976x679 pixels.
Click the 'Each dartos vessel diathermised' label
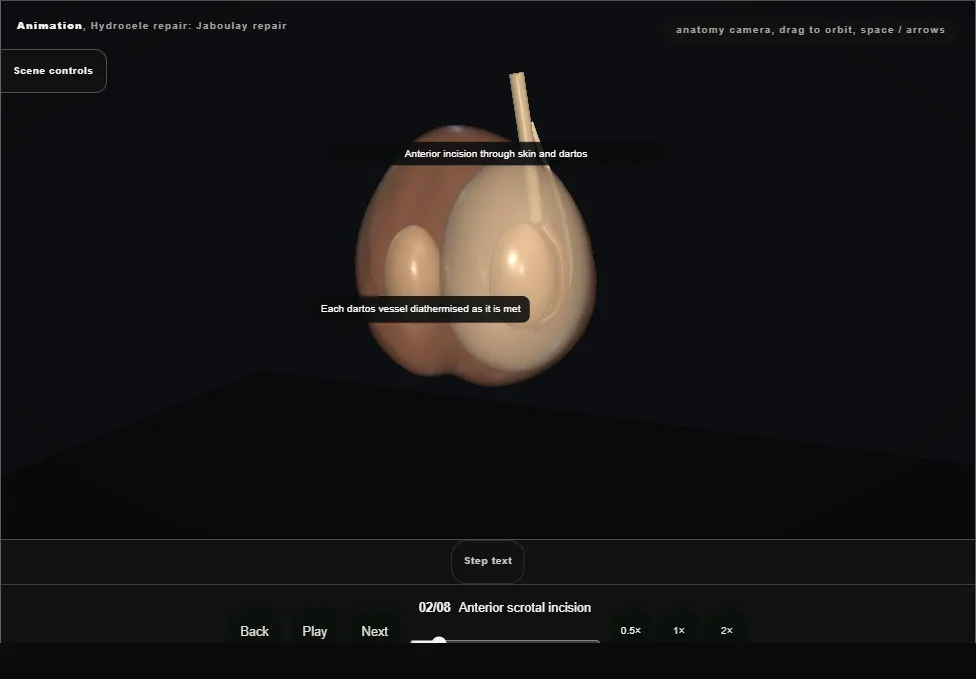pyautogui.click(x=421, y=309)
